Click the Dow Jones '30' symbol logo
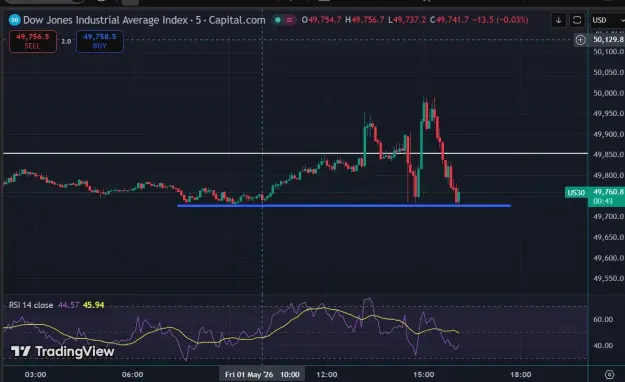625x382 pixels. [15, 20]
